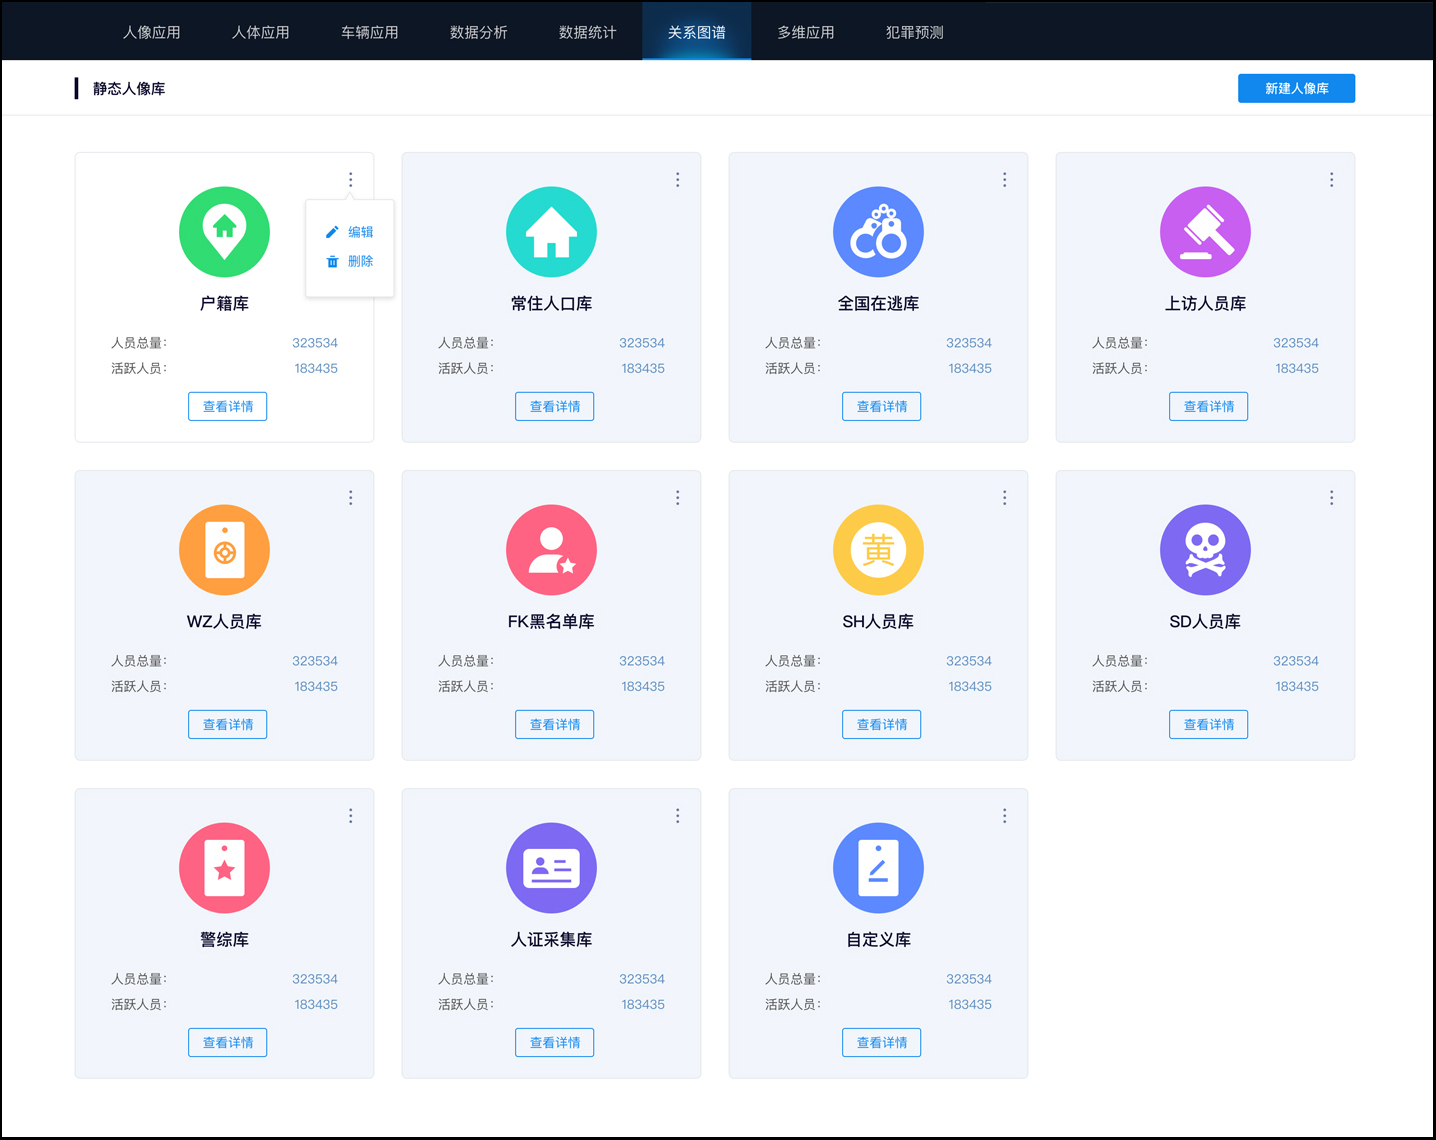Click the 户籍库 green location-home icon

(224, 232)
